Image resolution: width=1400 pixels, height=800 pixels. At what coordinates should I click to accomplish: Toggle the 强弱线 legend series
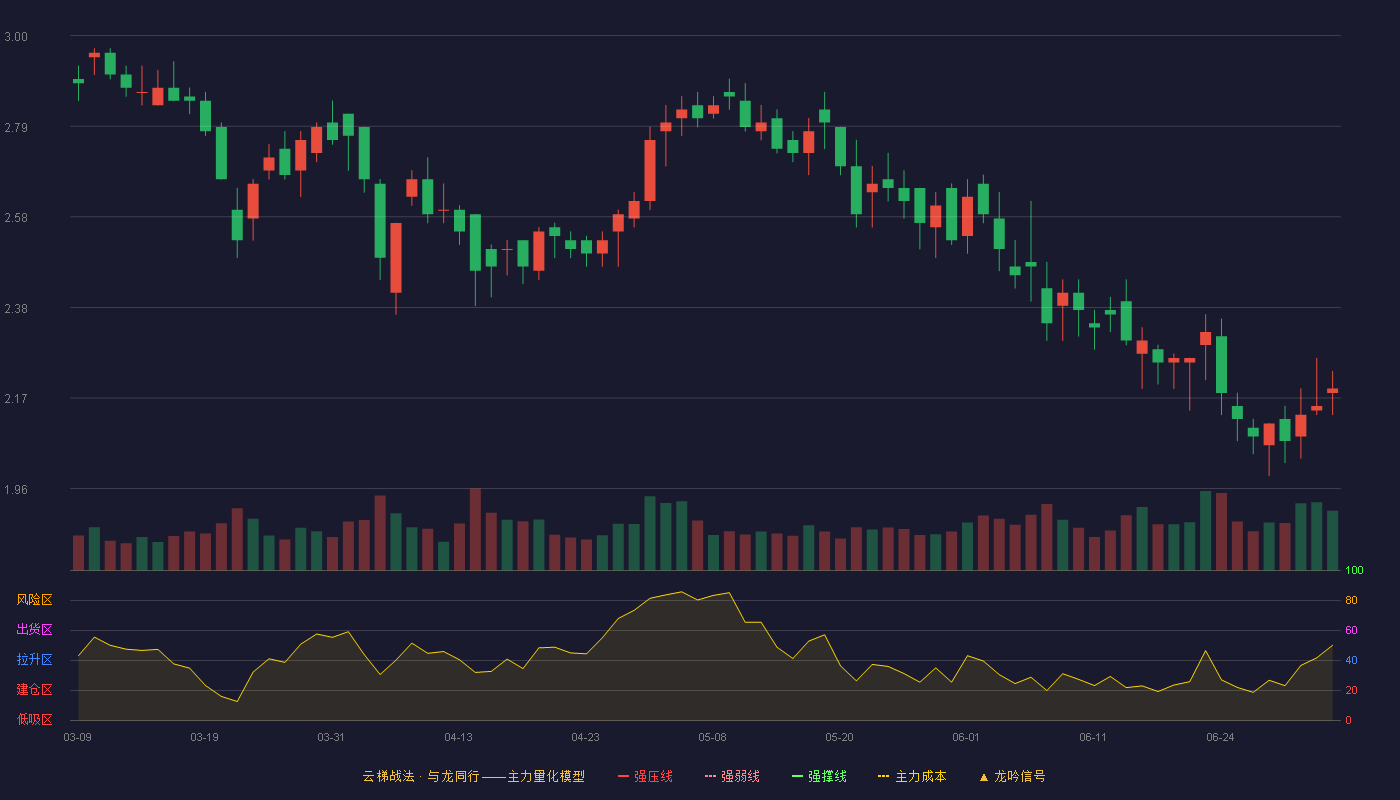click(x=732, y=776)
